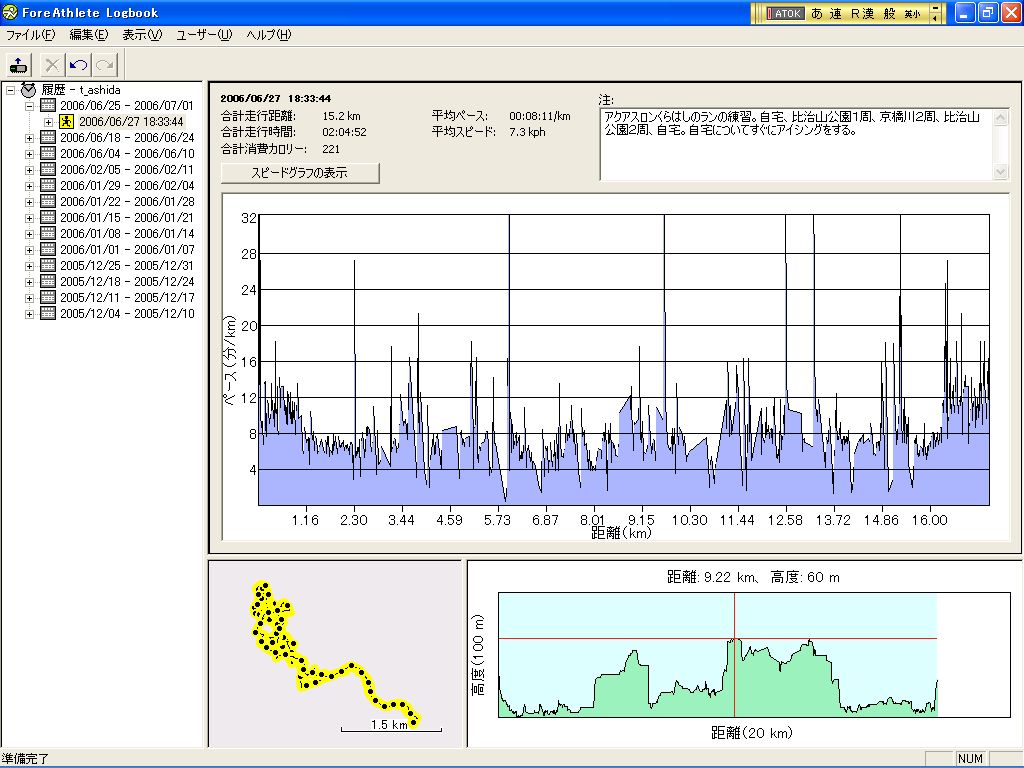This screenshot has height=768, width=1024.
Task: Click the 合計走行距離 15.2 km value
Action: click(341, 116)
